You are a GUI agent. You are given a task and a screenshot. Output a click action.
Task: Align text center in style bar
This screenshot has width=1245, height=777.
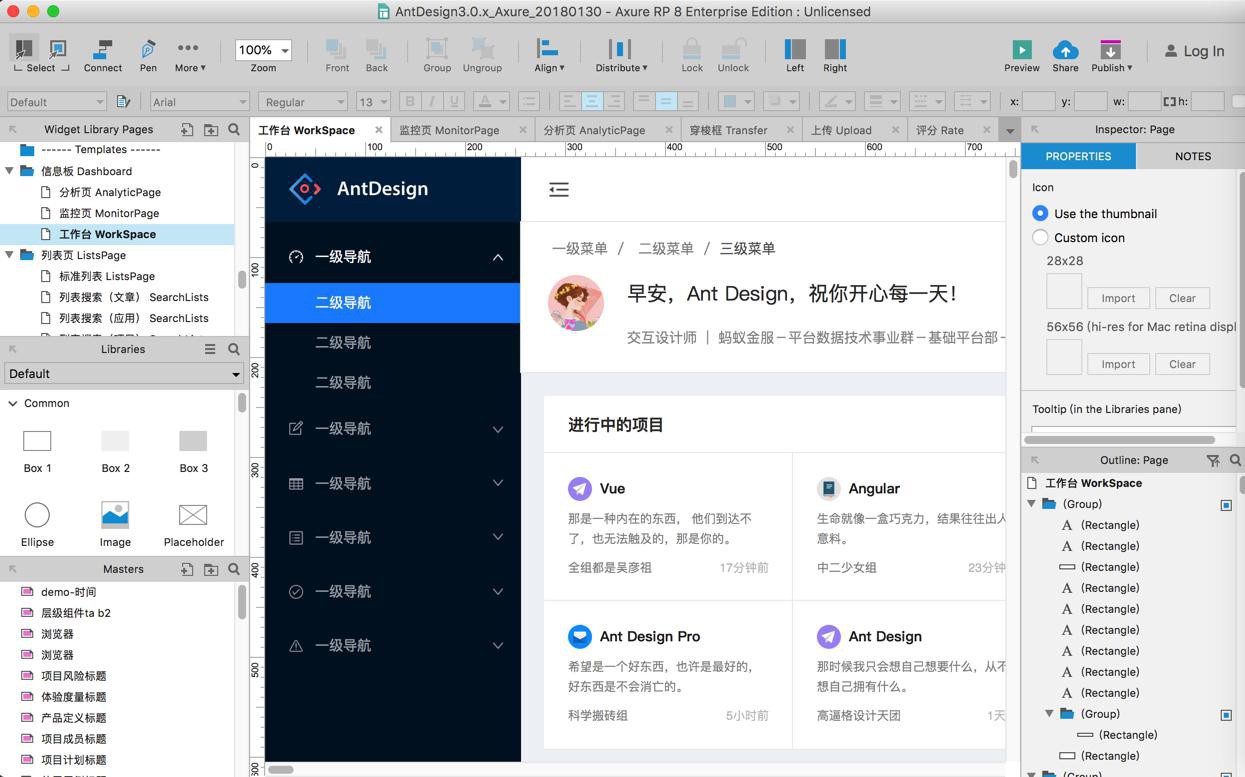[592, 101]
